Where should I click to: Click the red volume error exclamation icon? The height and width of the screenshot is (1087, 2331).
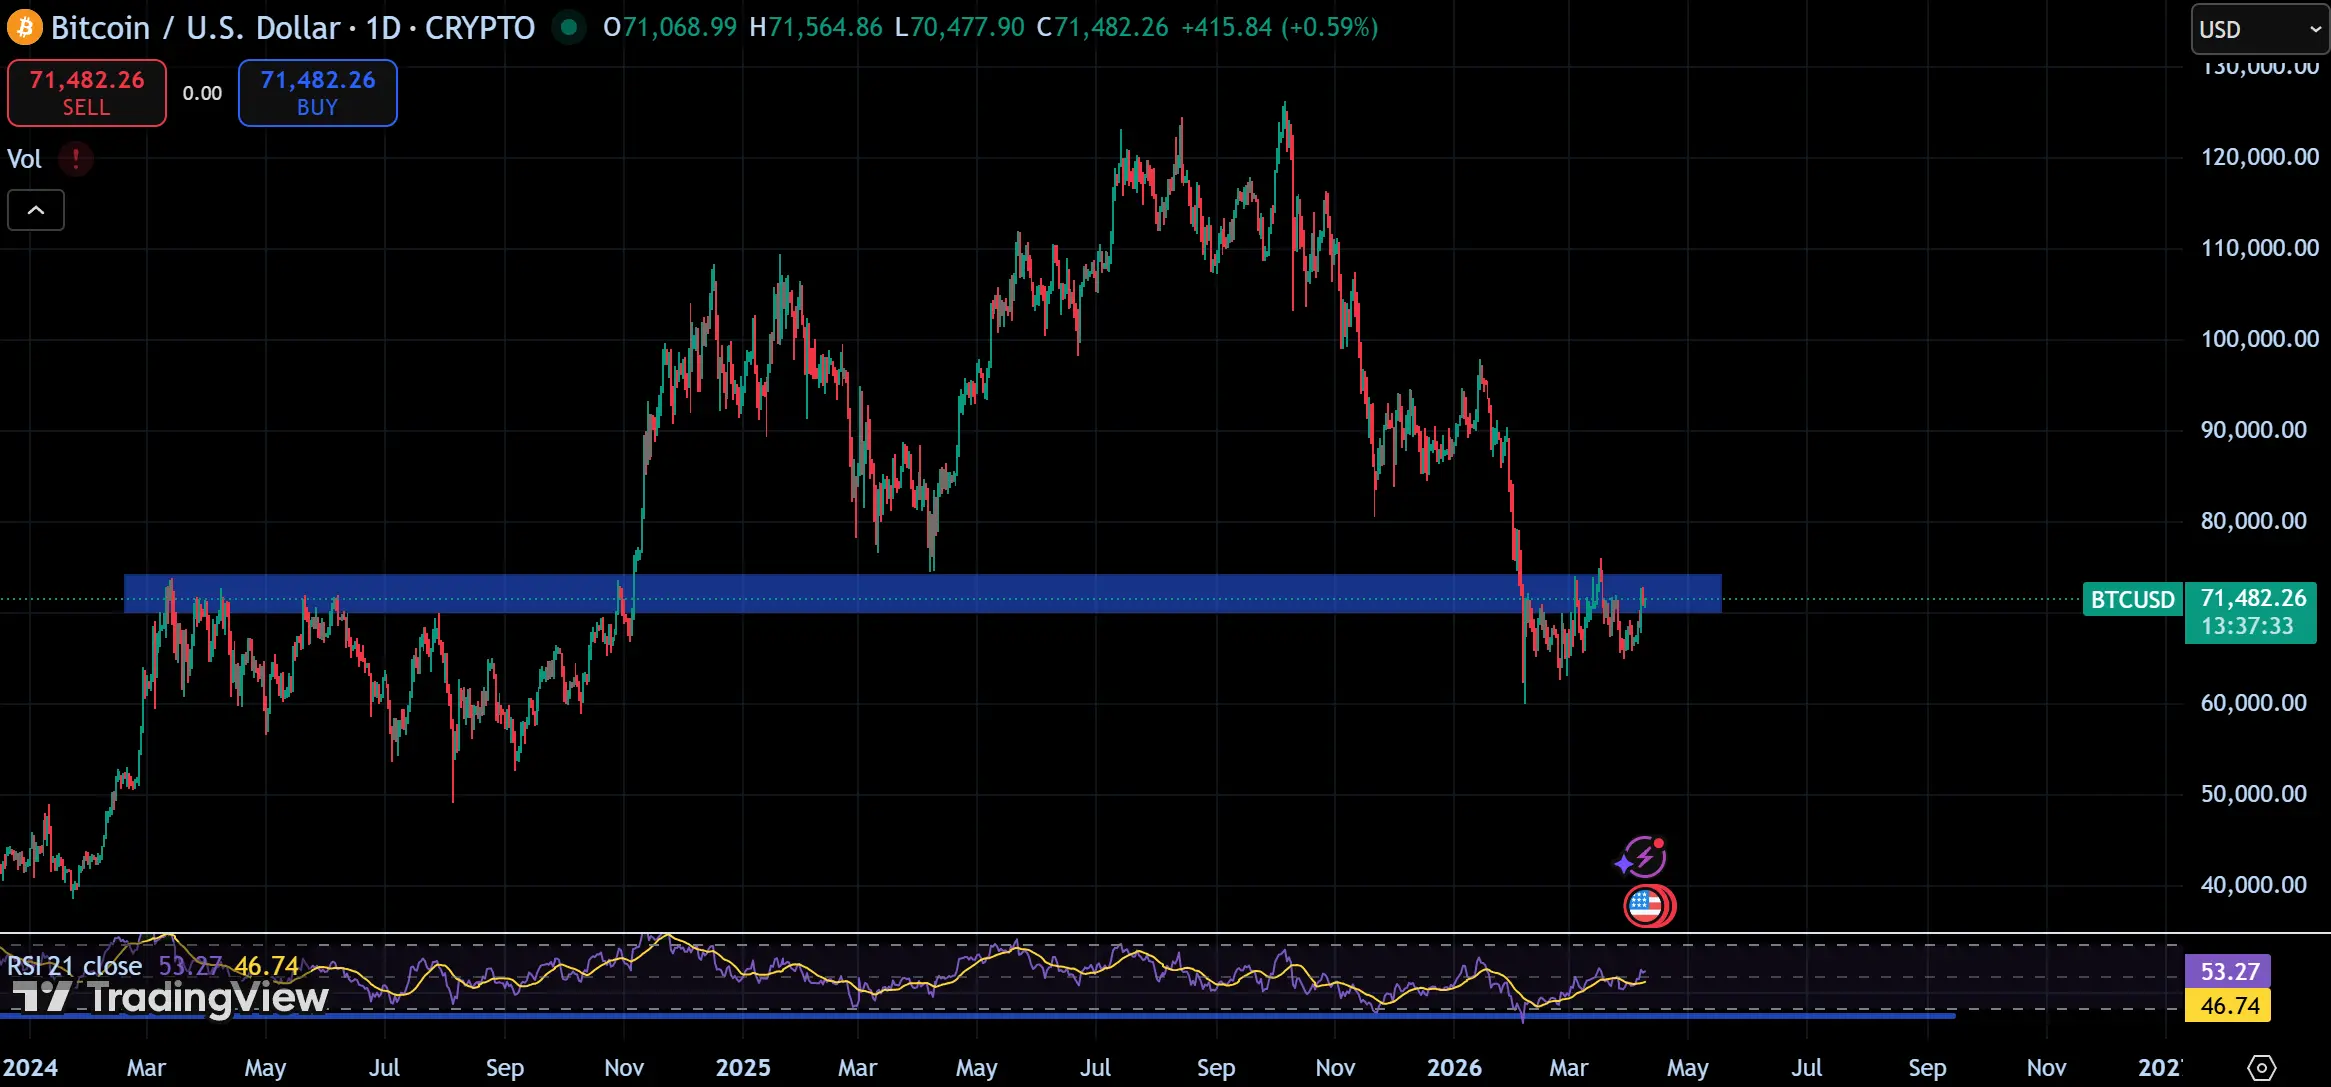pos(76,159)
